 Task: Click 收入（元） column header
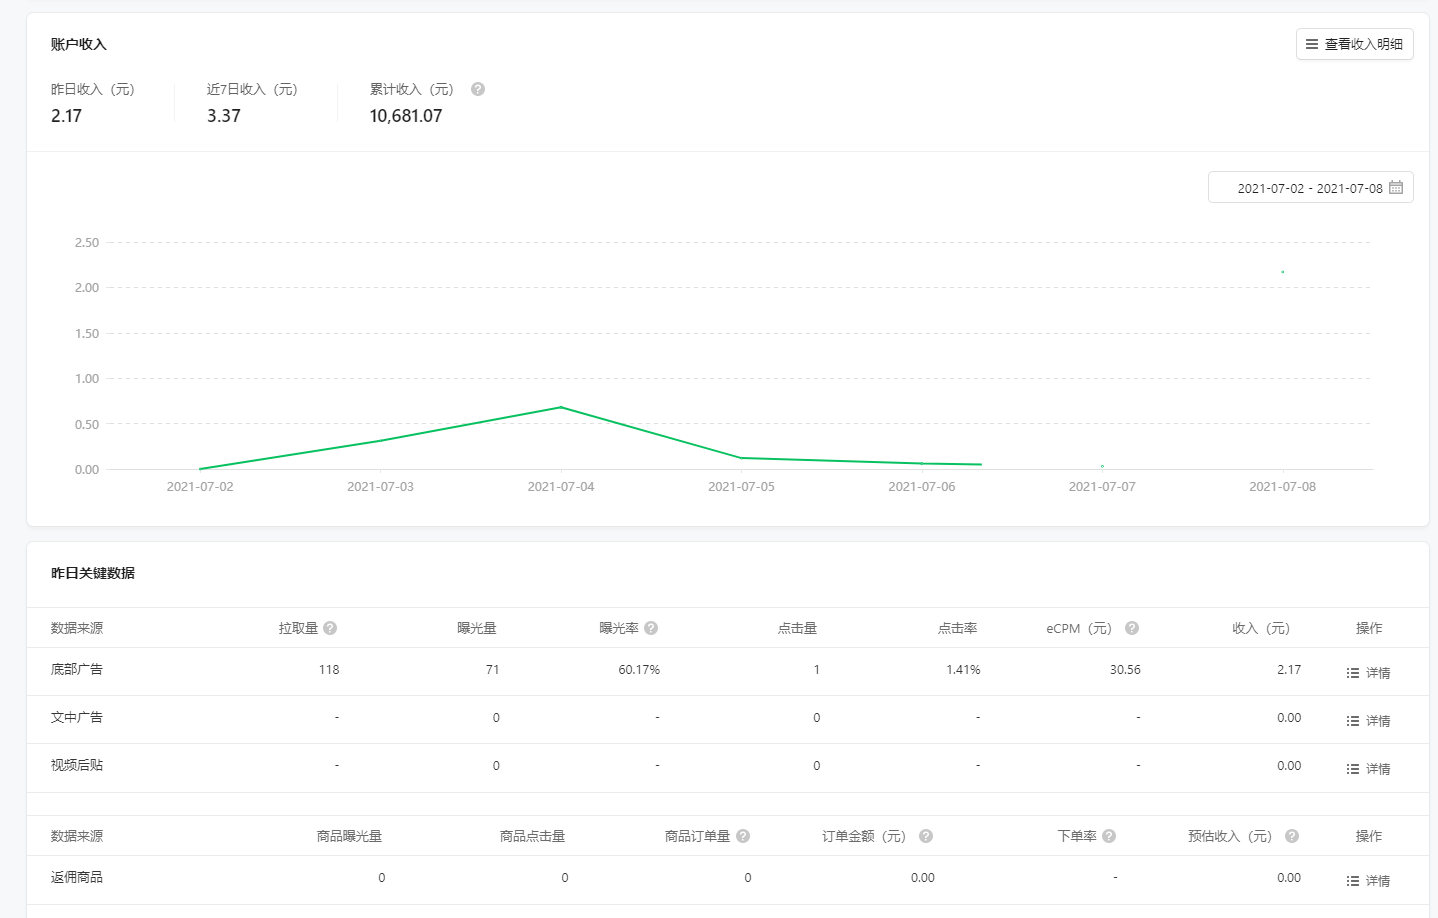pyautogui.click(x=1261, y=628)
